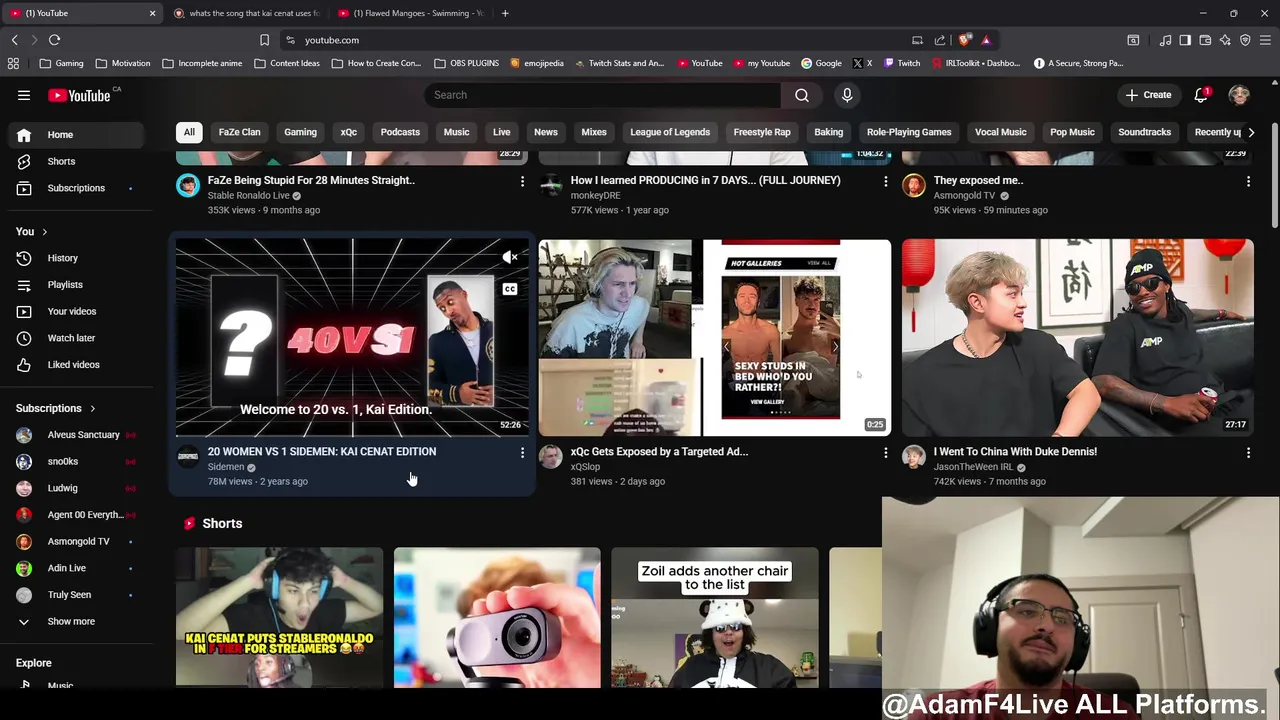Open Shorts in the sidebar

click(x=74, y=161)
